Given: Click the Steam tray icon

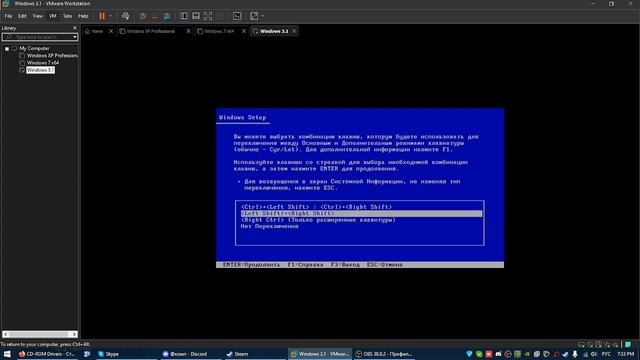Looking at the screenshot, I should [x=566, y=354].
